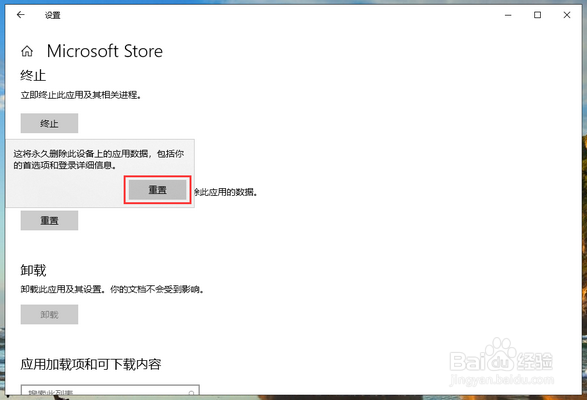Go back using the arrow icon
Screen dimensions: 587x400
(21, 15)
